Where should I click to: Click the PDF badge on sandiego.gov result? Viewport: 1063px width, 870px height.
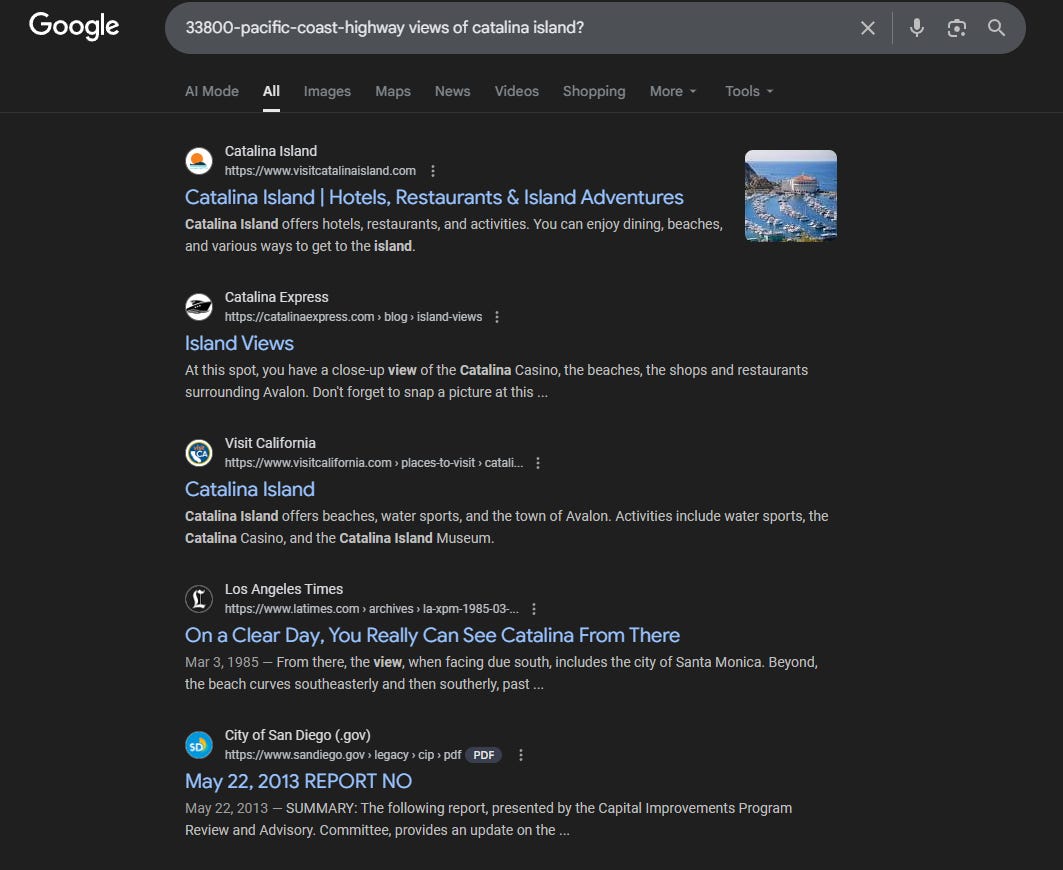[483, 755]
